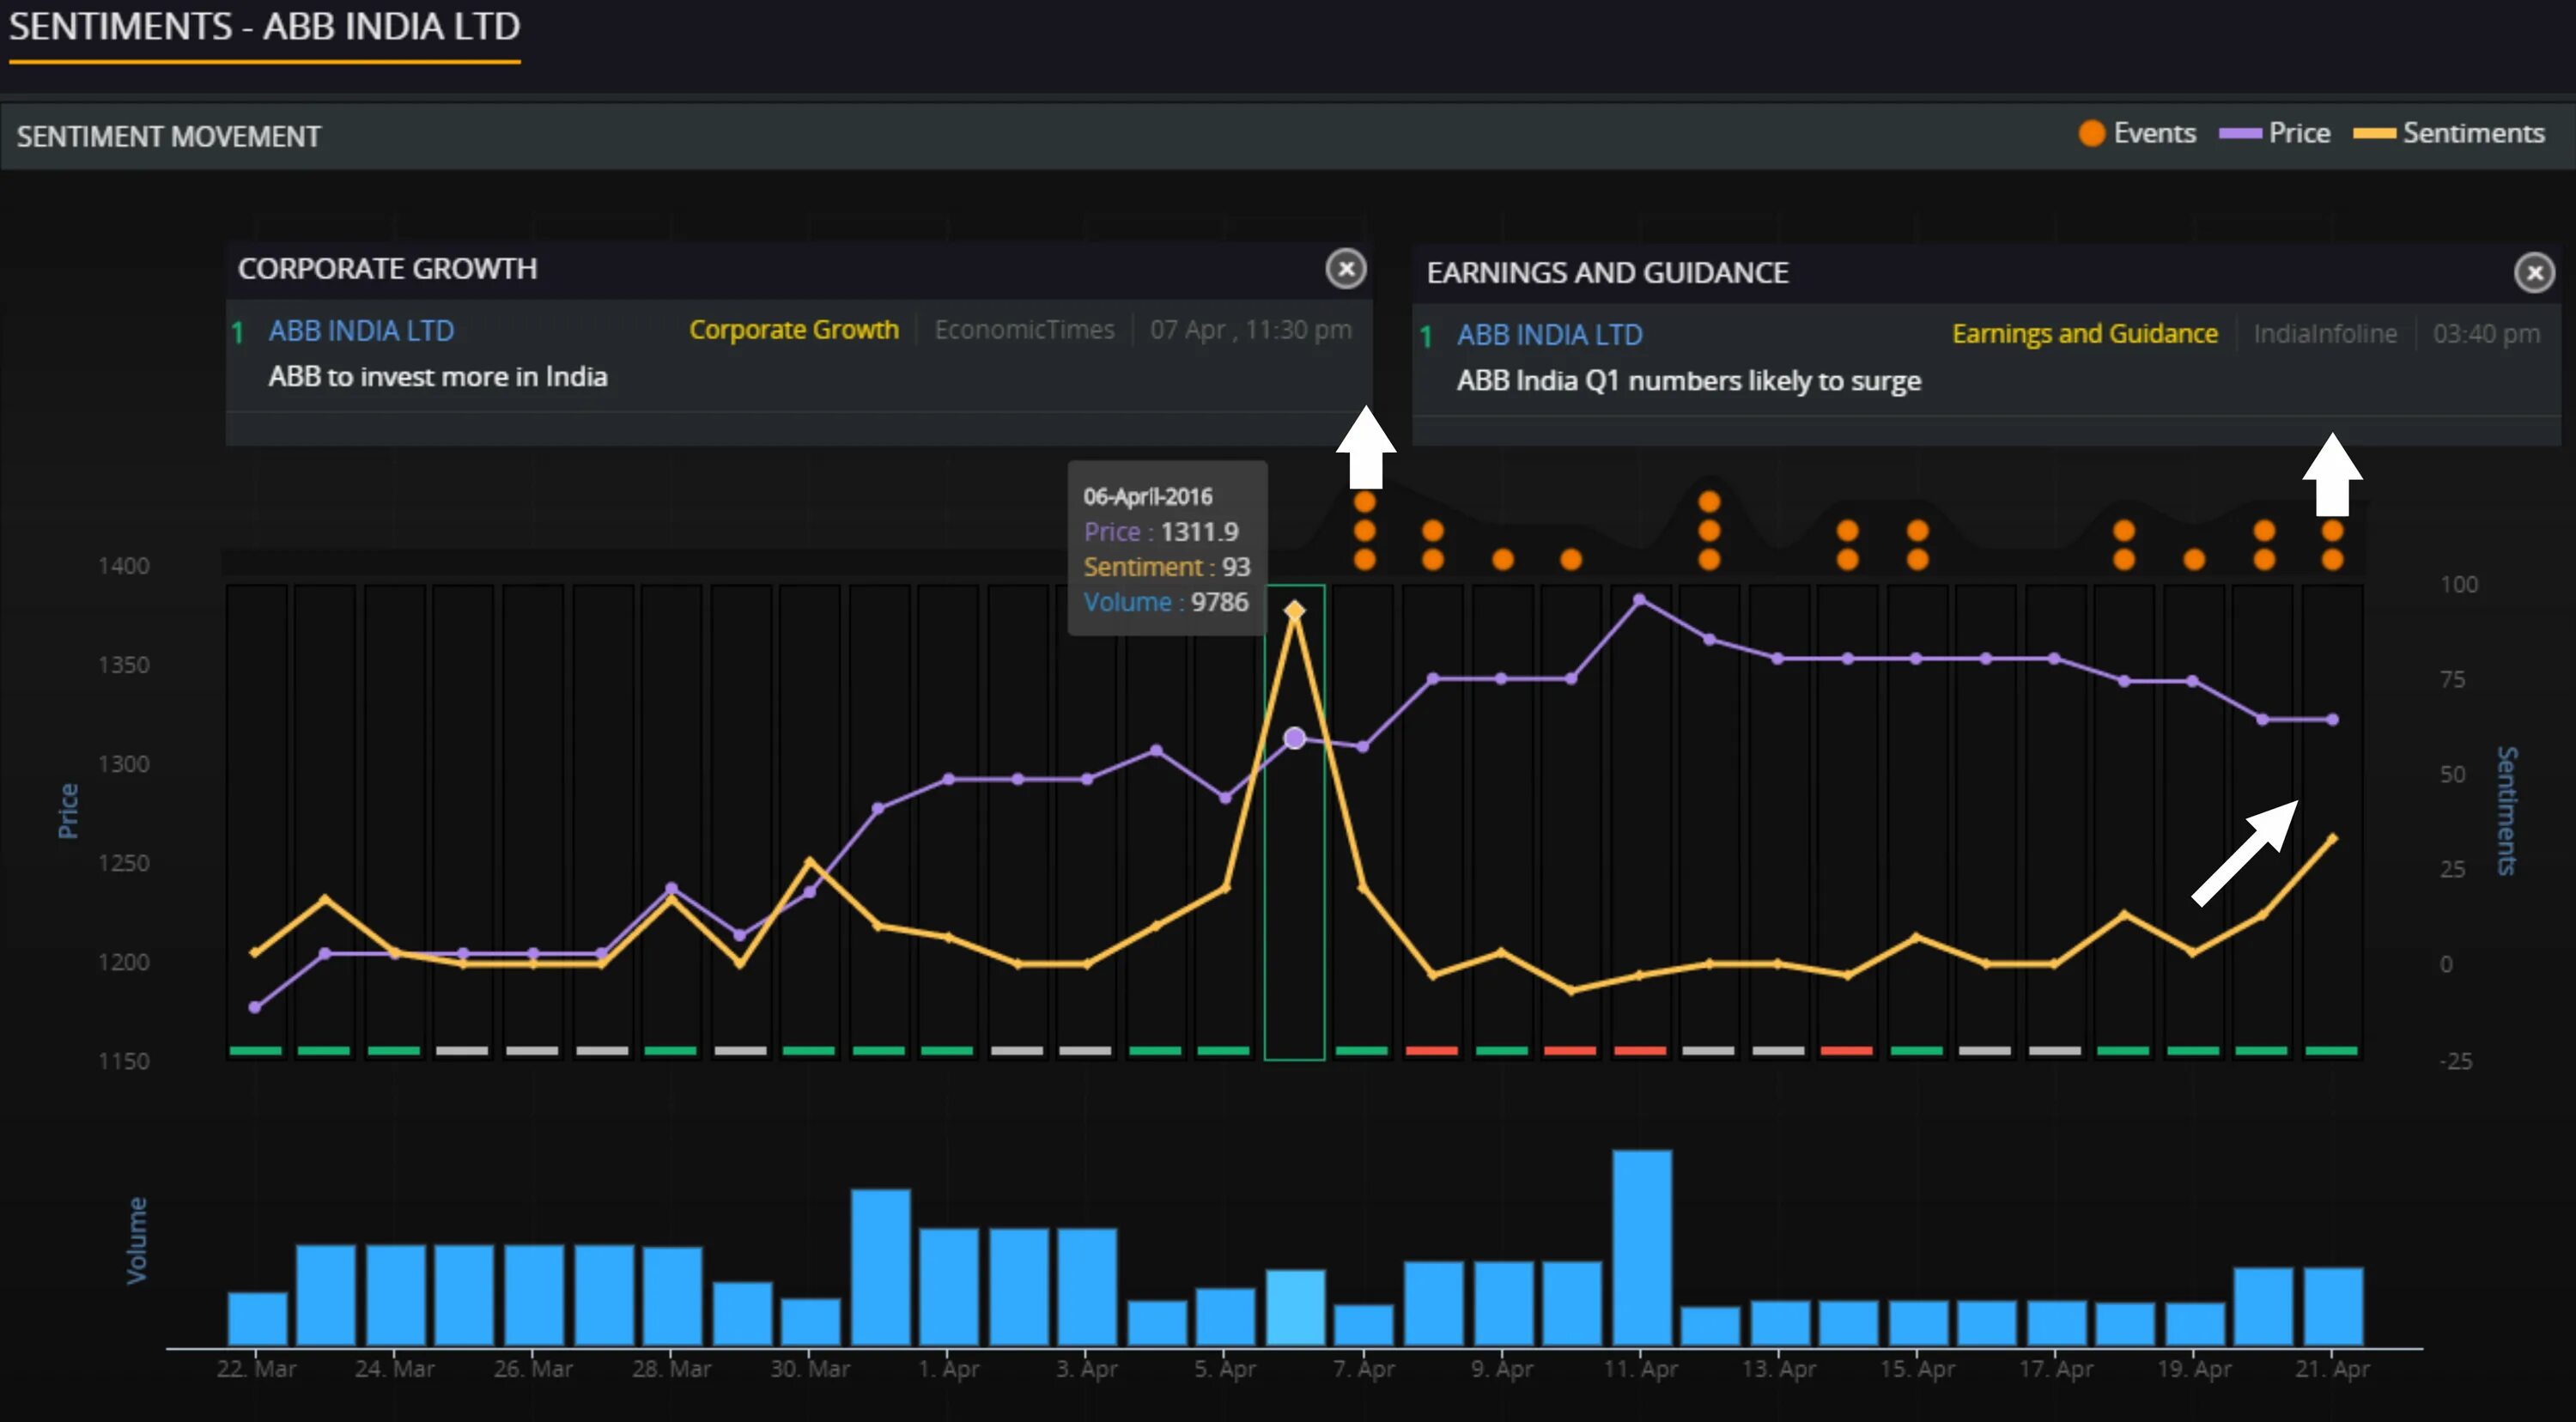
Task: Click the 'IndiaInfoline' source label
Action: (x=2325, y=334)
